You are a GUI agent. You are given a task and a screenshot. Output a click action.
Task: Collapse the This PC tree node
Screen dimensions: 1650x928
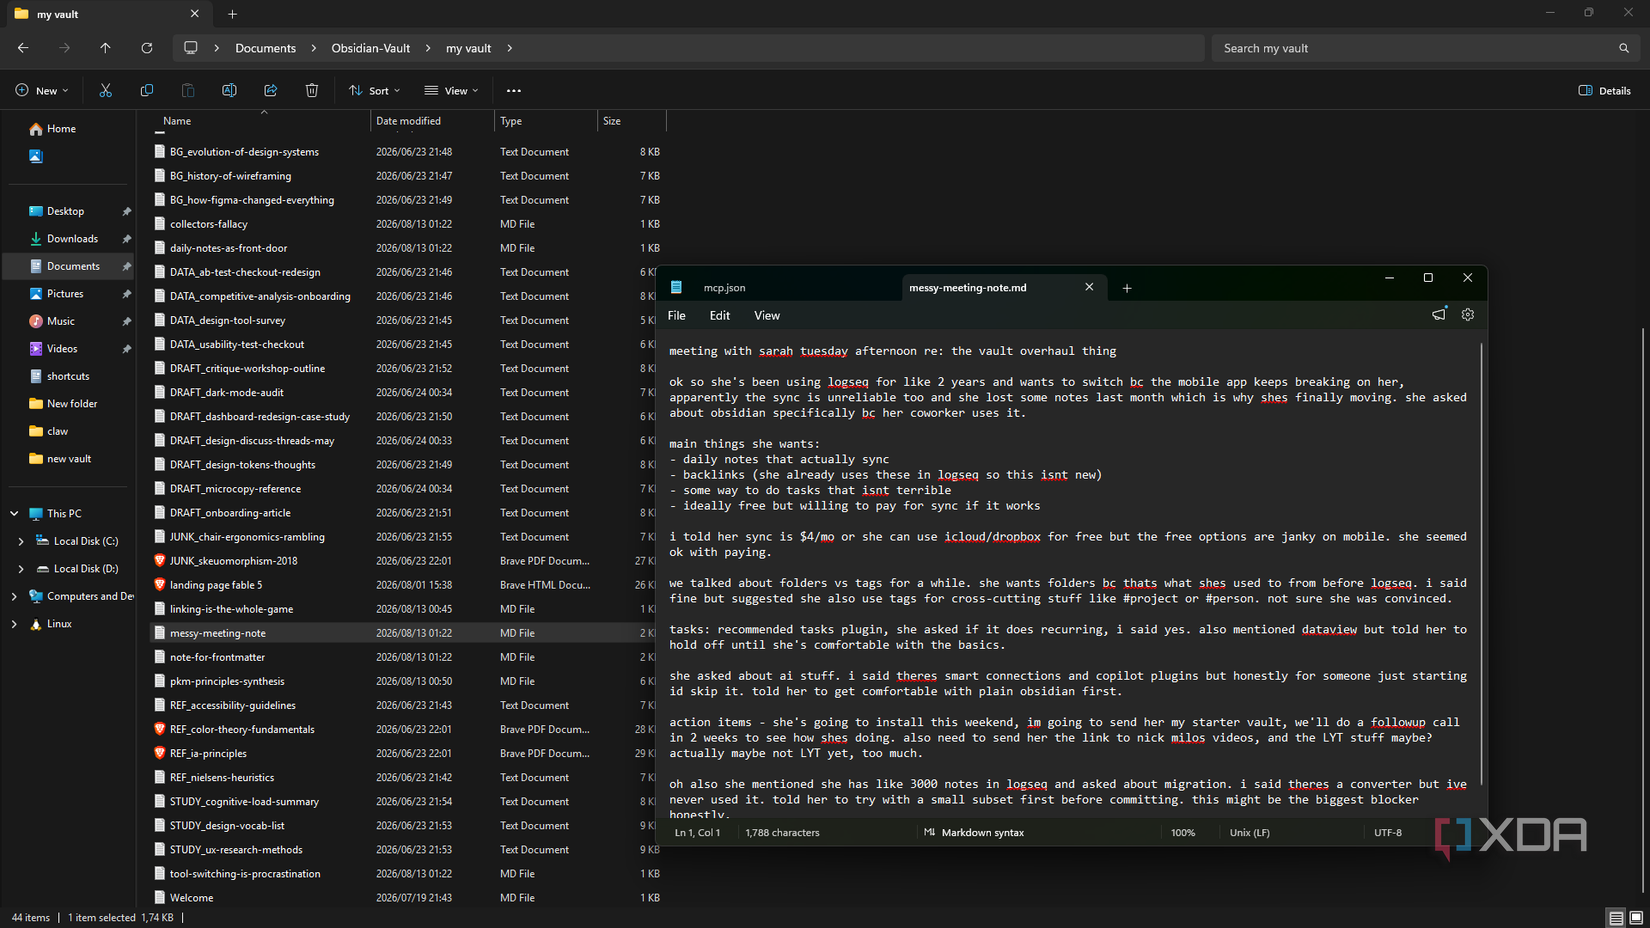14,514
